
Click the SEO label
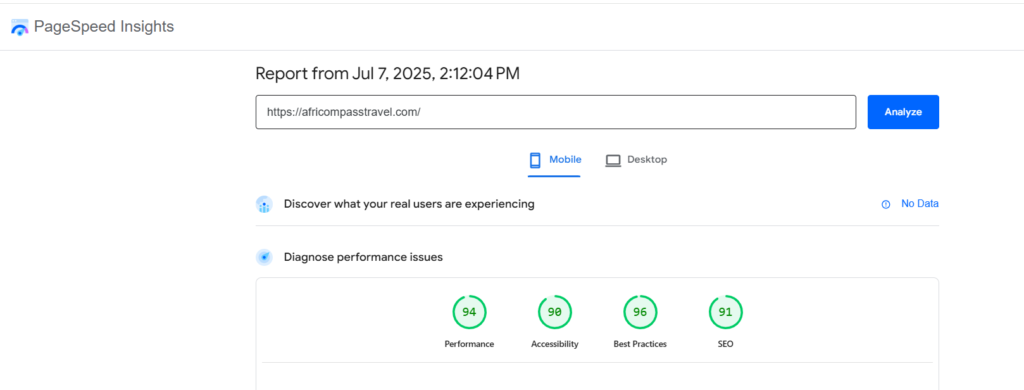[725, 344]
